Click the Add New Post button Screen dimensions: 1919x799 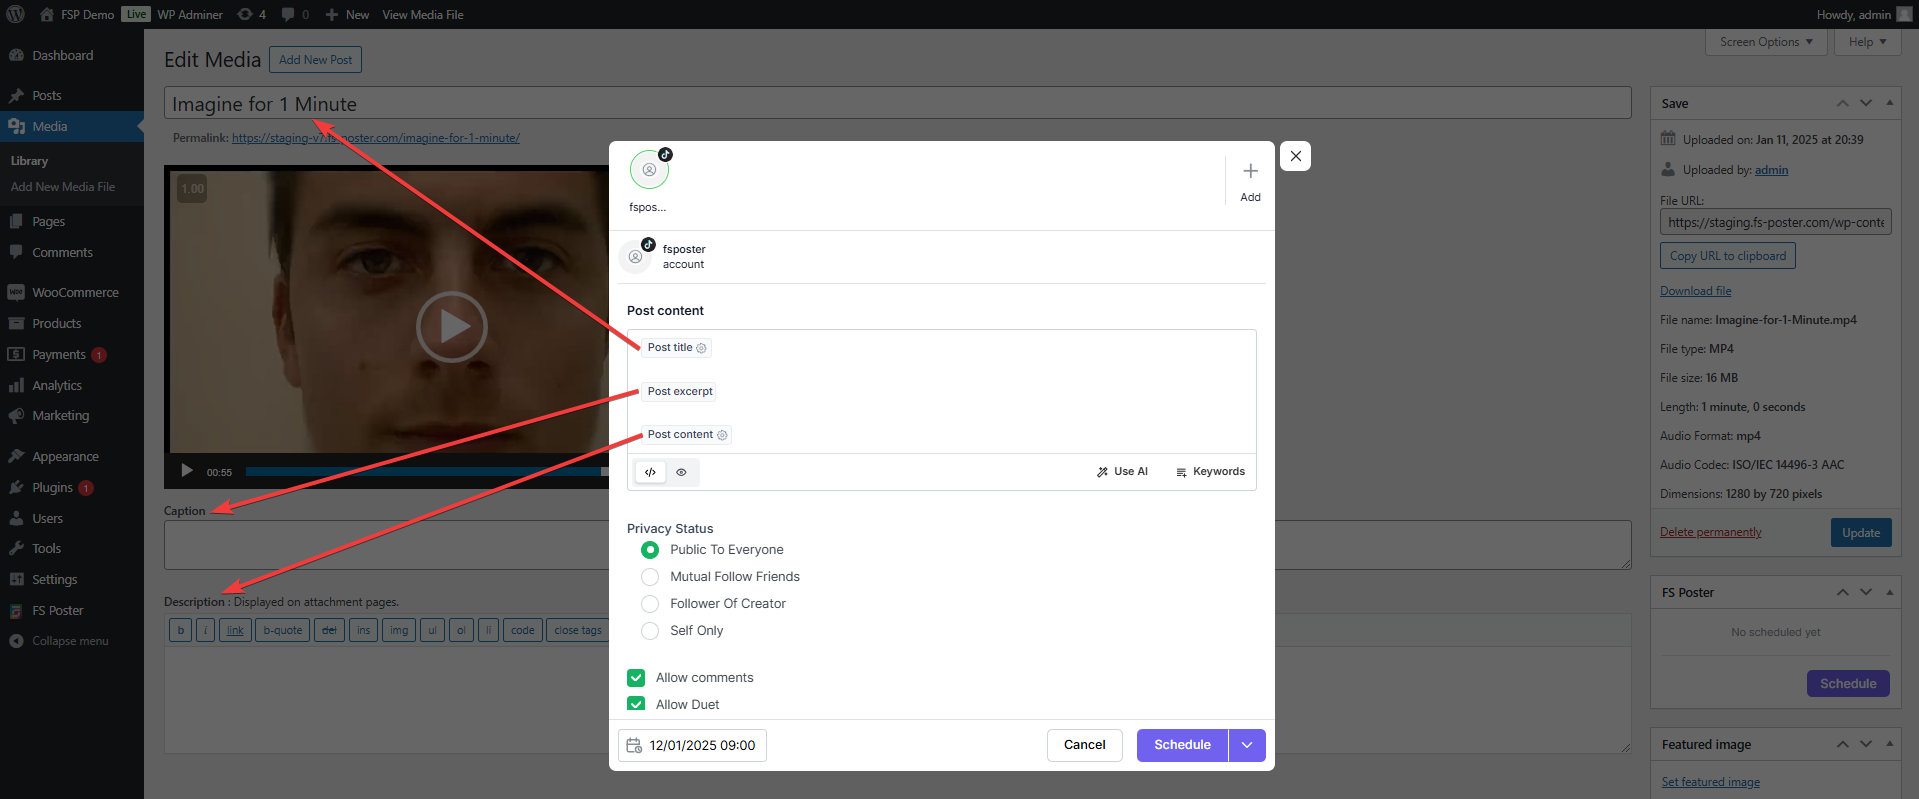315,60
